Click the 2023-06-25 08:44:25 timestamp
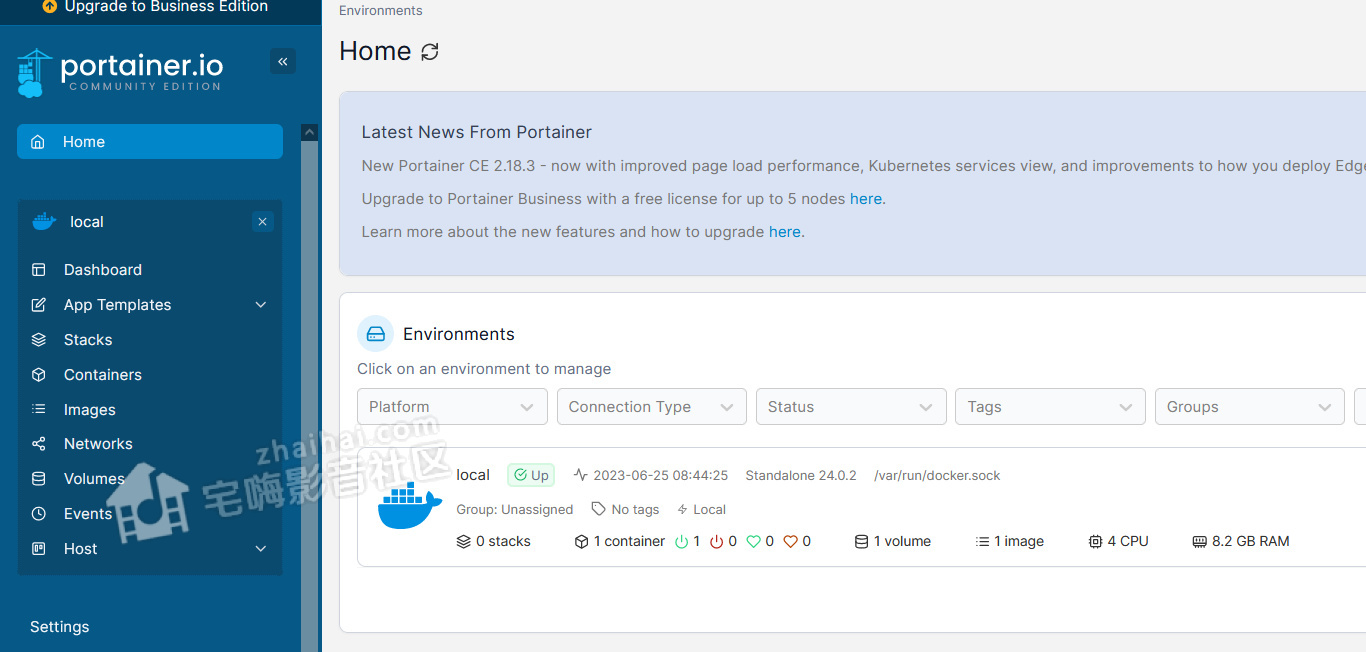 (x=661, y=476)
